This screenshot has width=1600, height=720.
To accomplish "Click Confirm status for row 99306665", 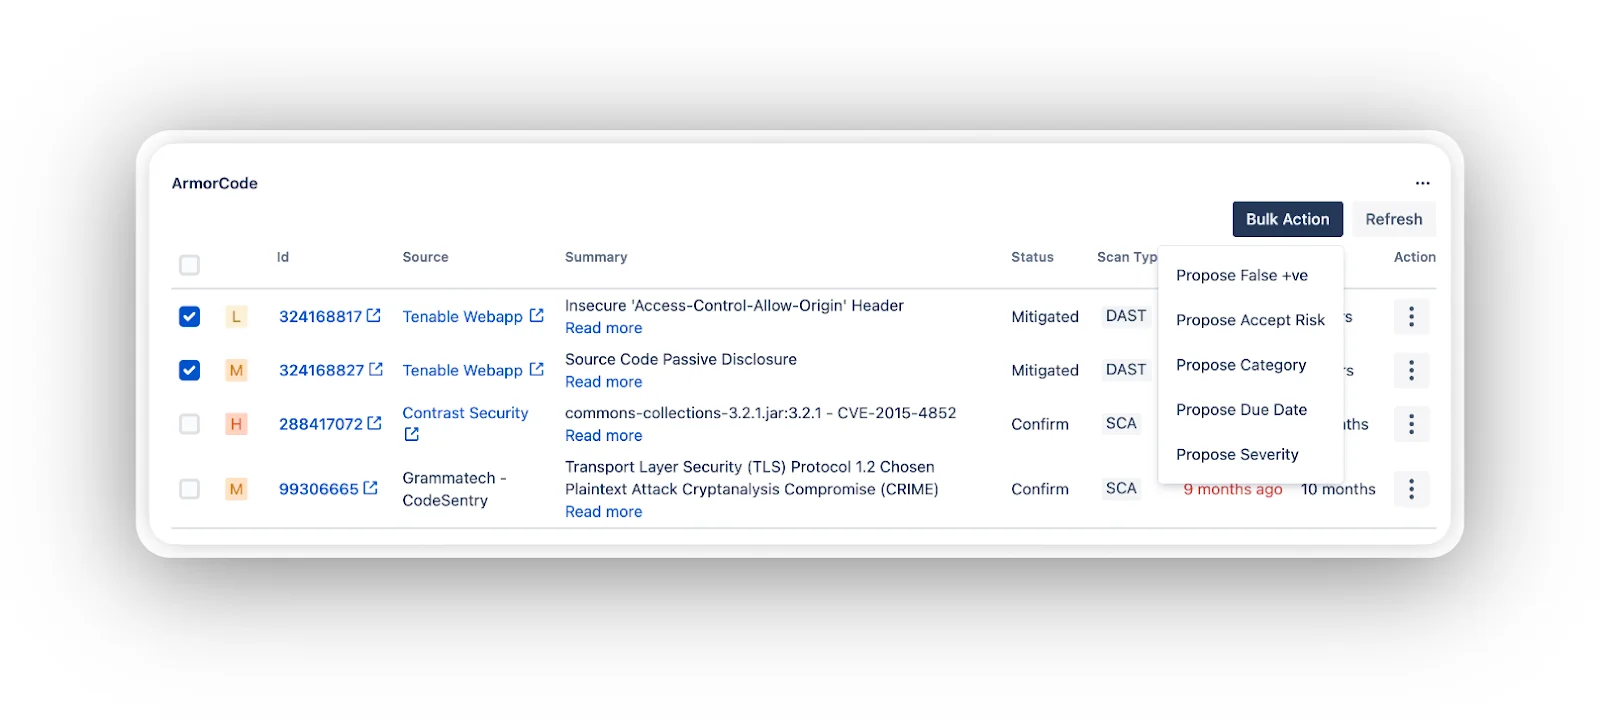I will [1040, 489].
